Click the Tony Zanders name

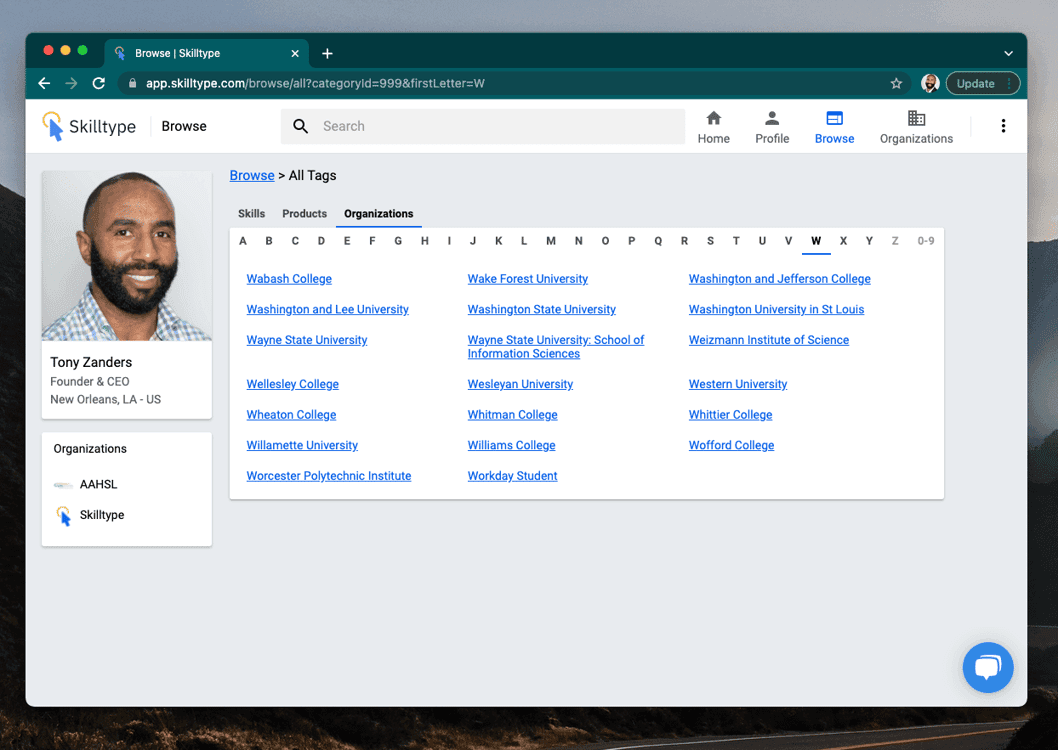pos(91,362)
